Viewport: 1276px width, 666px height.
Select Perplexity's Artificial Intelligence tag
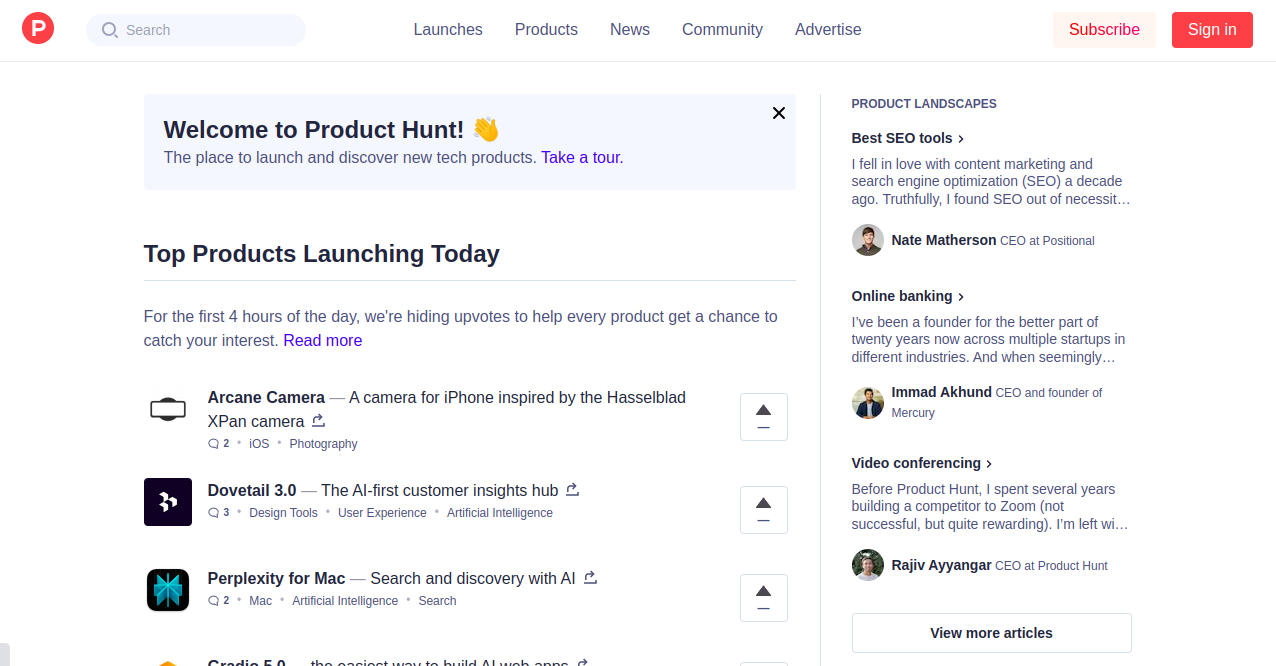(x=345, y=601)
